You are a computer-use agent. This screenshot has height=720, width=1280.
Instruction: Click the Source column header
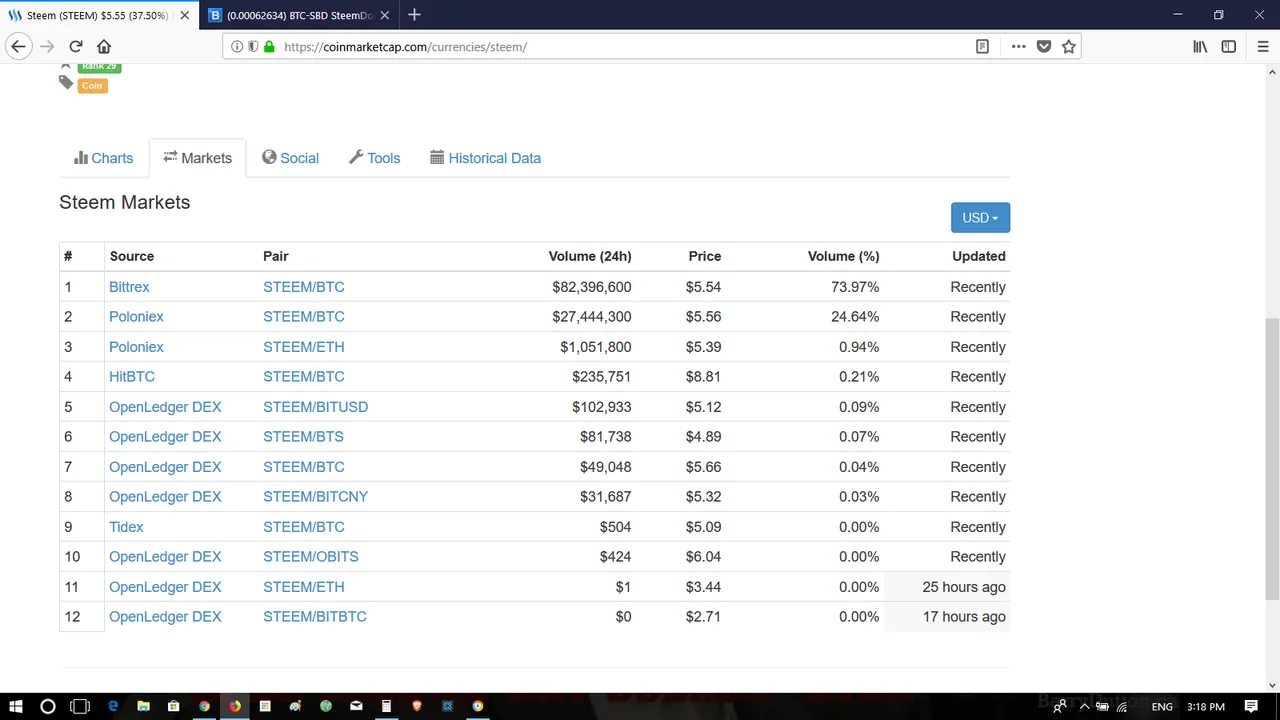click(132, 256)
